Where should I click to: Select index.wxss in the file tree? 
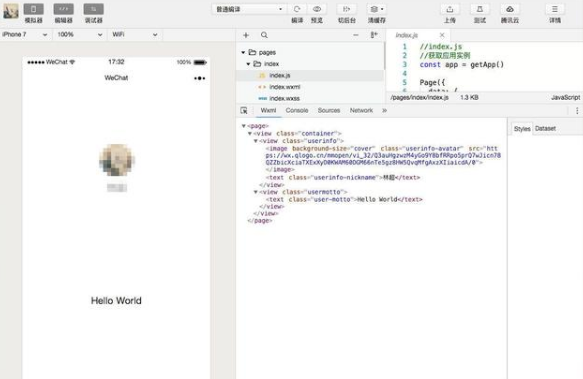point(310,99)
